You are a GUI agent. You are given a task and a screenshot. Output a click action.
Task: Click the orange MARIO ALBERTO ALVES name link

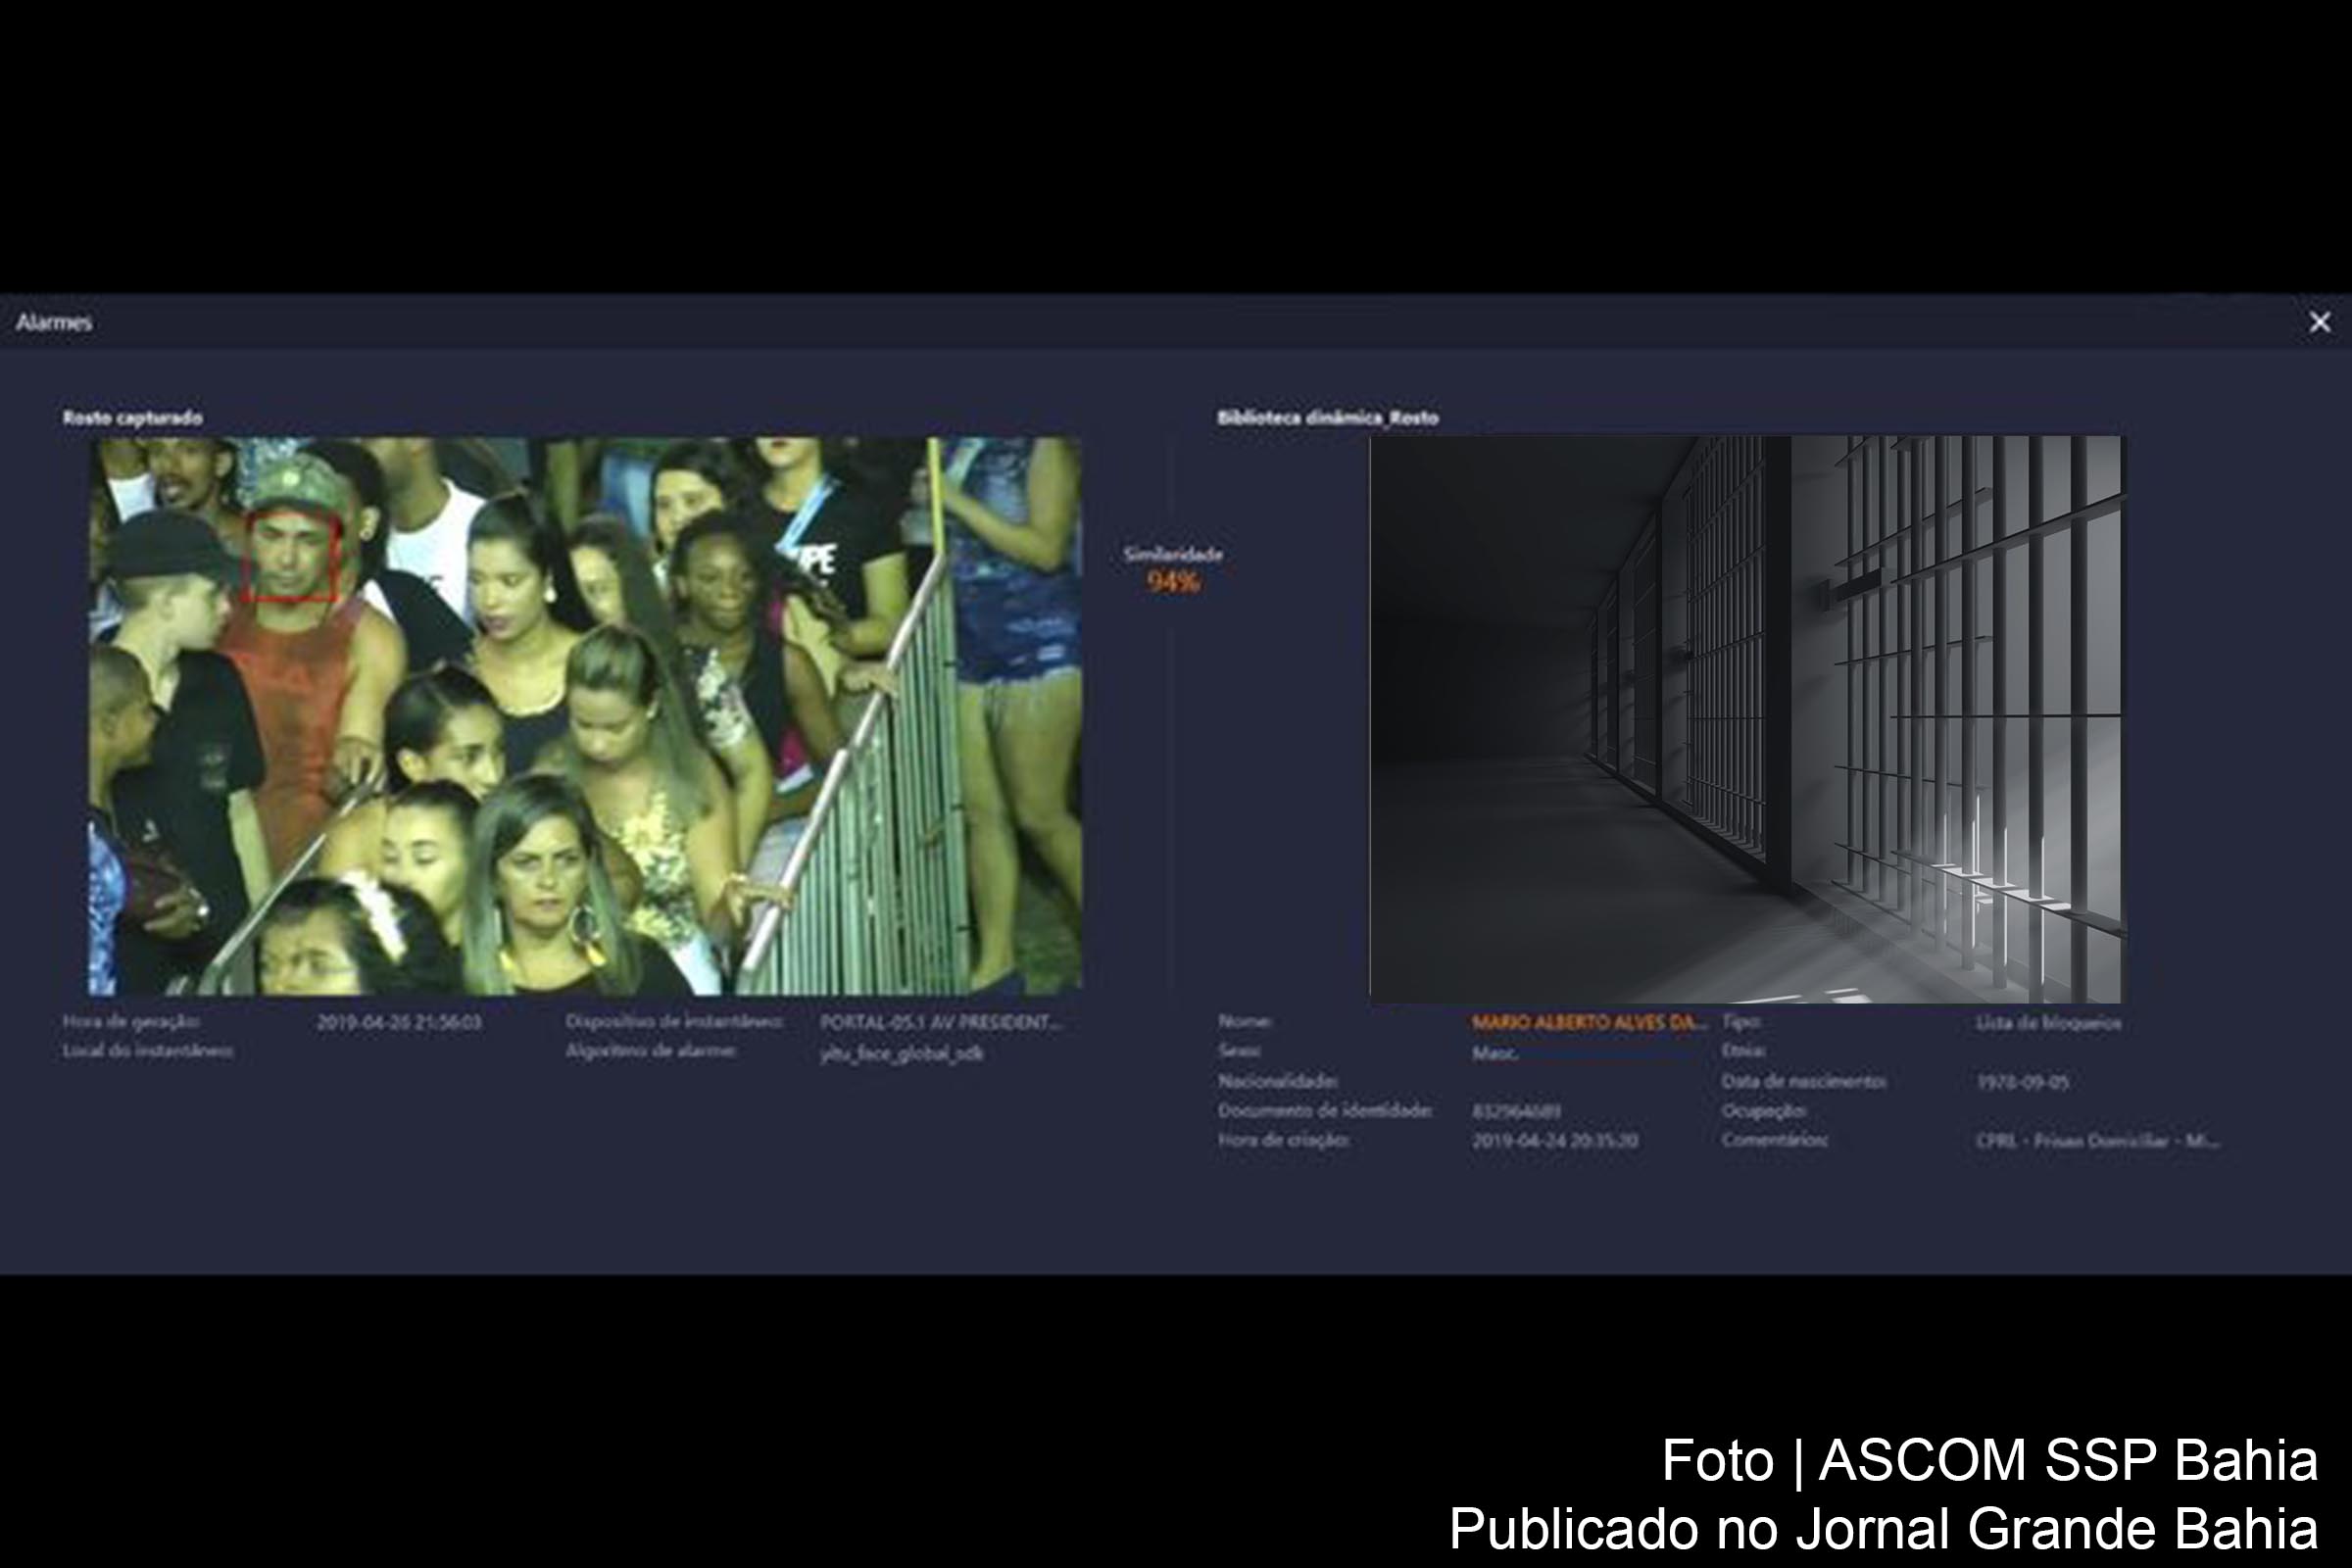pyautogui.click(x=1588, y=1022)
